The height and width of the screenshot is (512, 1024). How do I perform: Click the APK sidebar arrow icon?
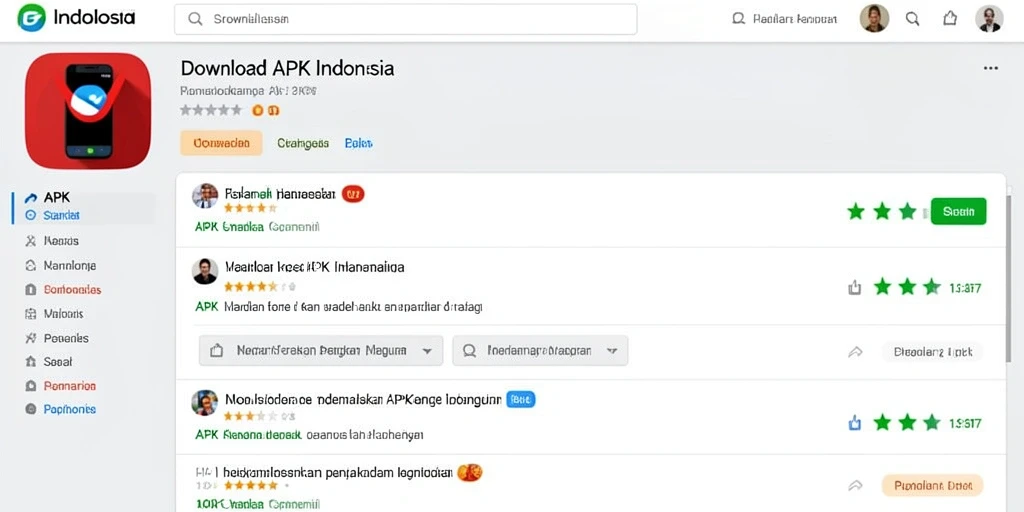click(x=30, y=197)
